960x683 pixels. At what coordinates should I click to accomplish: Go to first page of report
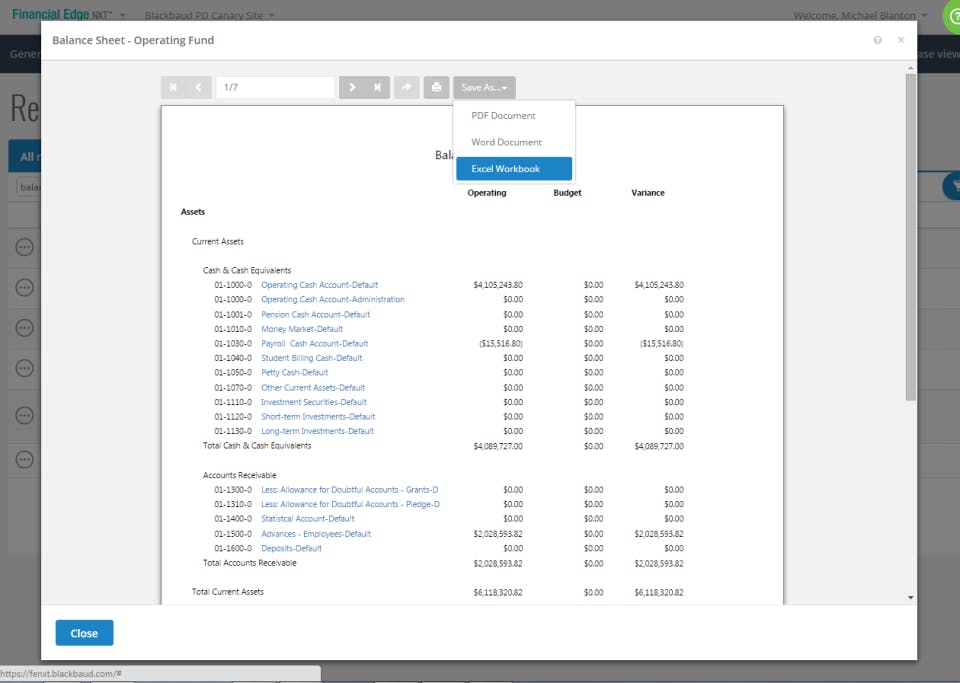[x=173, y=88]
